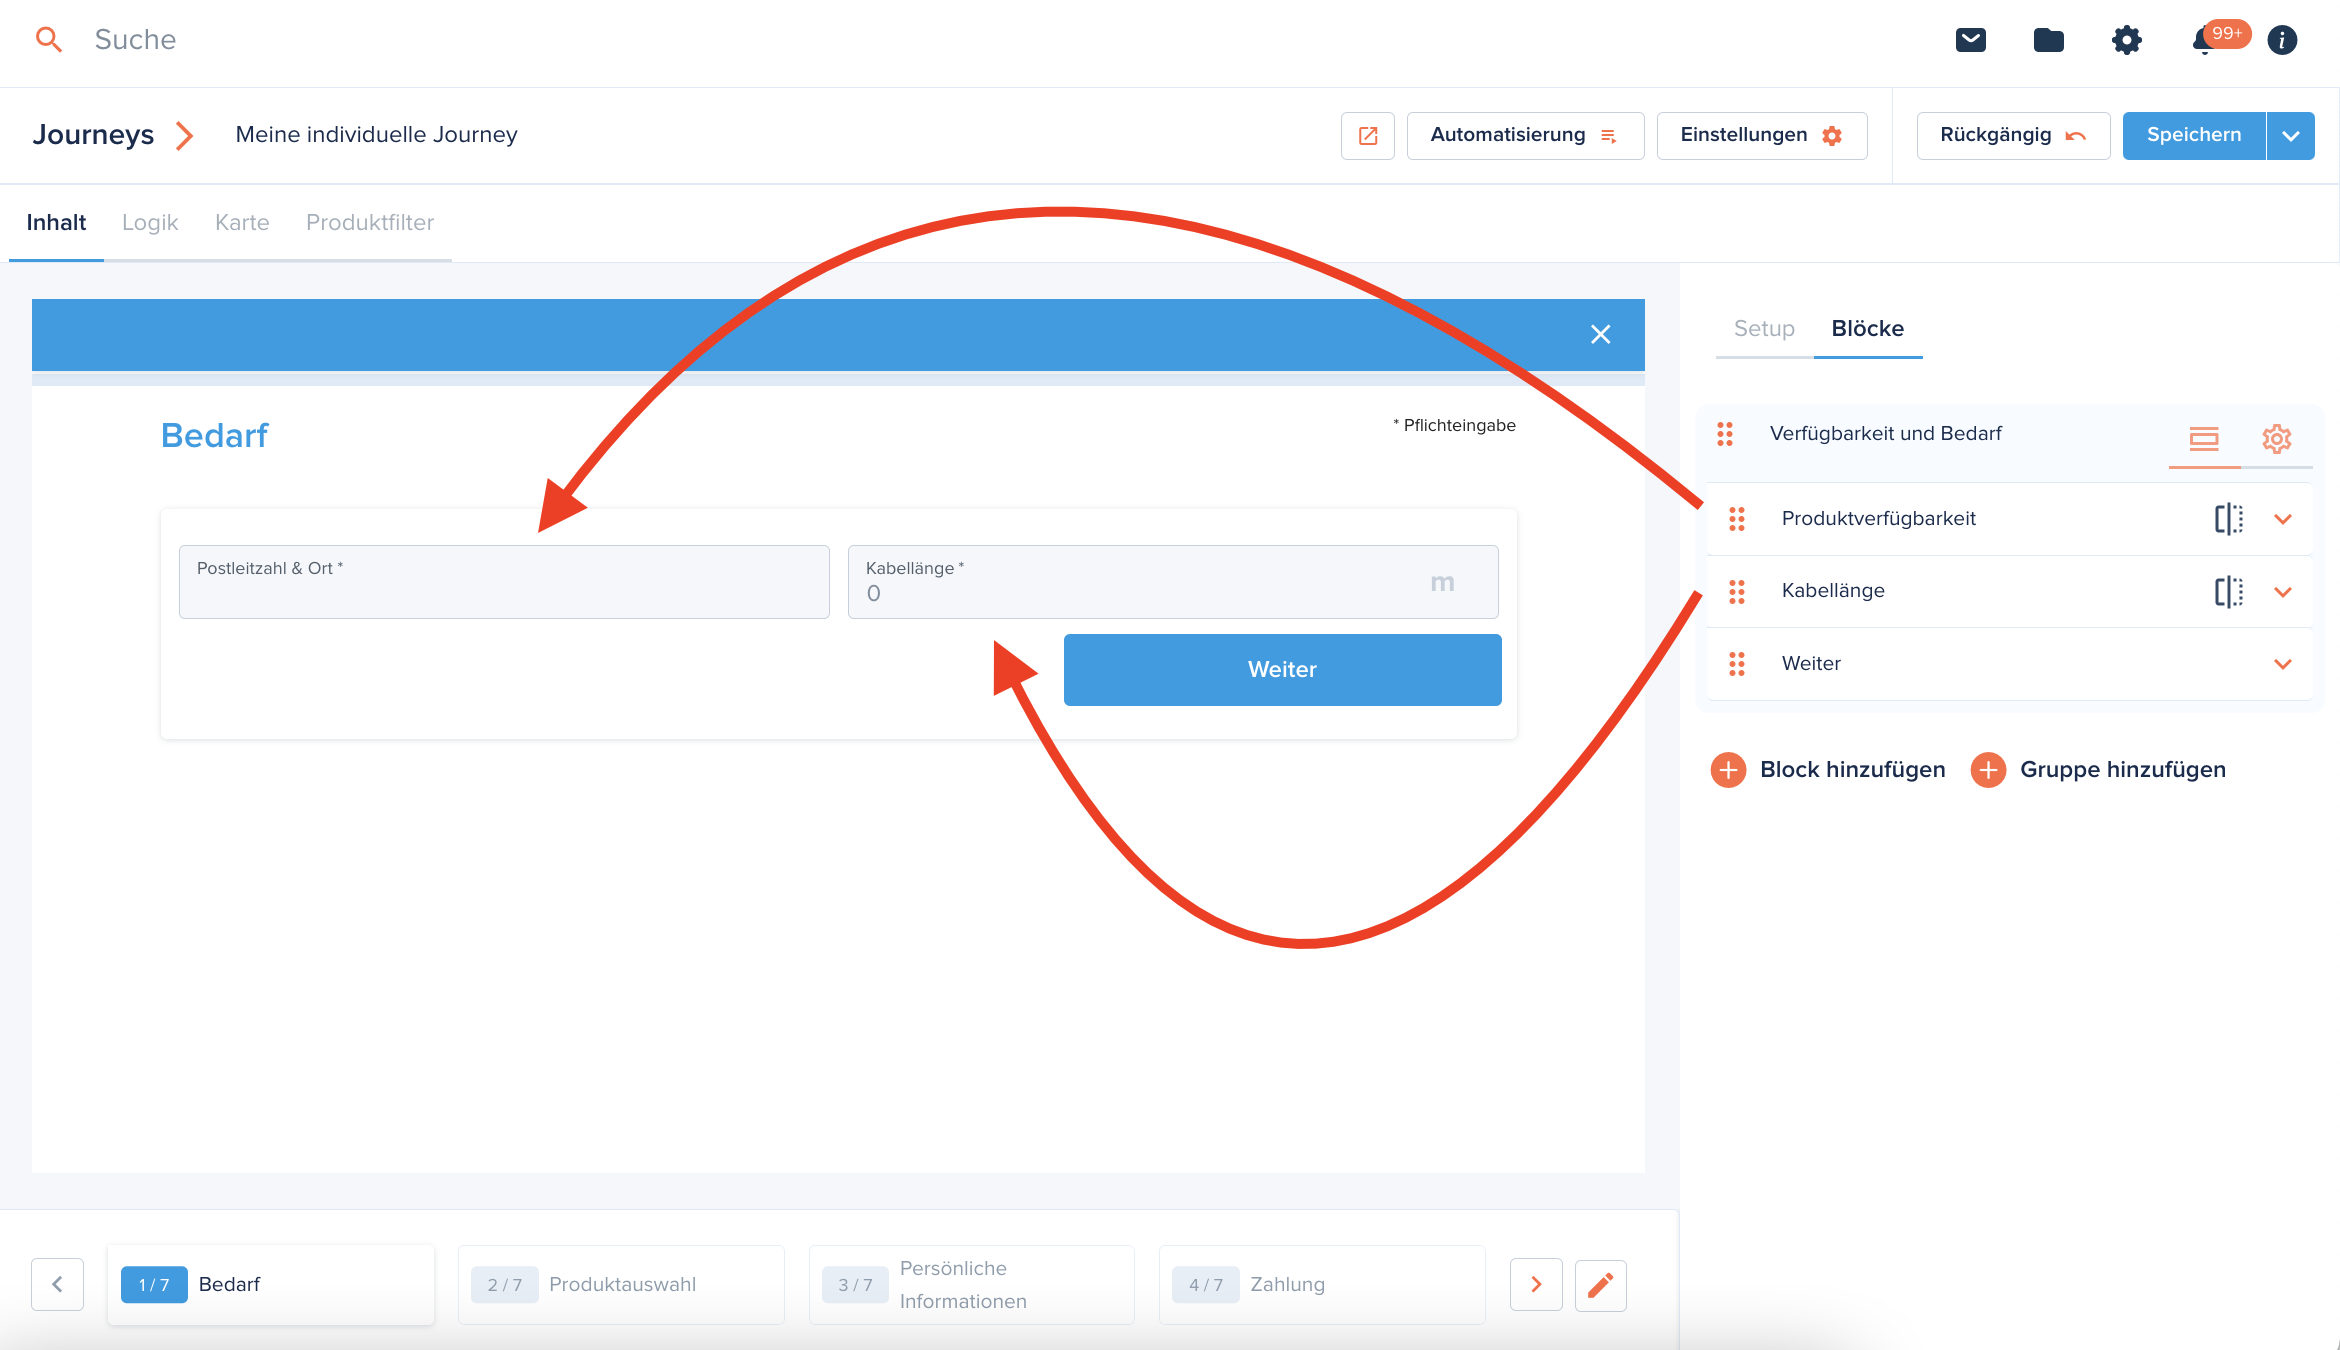The image size is (2340, 1350).
Task: Open the Setup tab in side panel
Action: 1764,329
